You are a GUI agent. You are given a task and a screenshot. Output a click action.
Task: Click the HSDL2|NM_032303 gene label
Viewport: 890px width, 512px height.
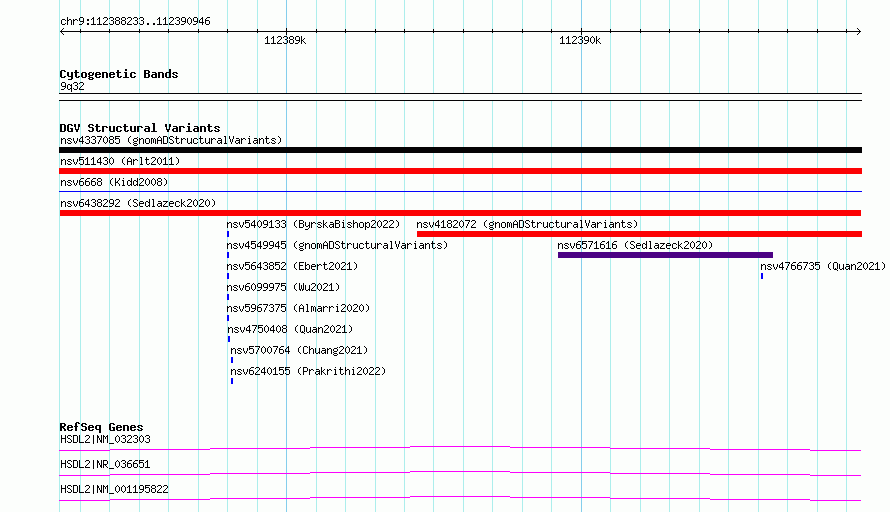[106, 439]
